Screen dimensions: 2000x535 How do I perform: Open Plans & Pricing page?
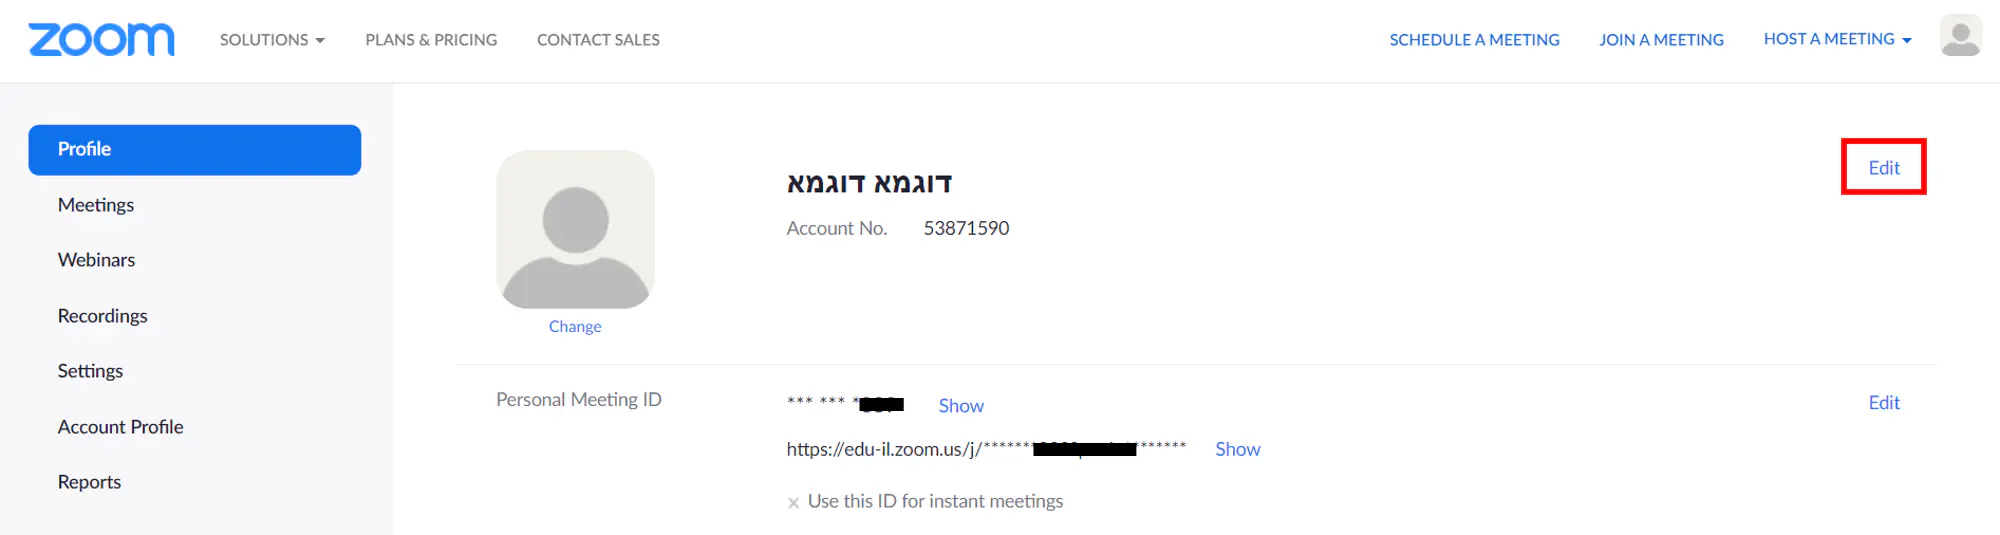coord(431,40)
